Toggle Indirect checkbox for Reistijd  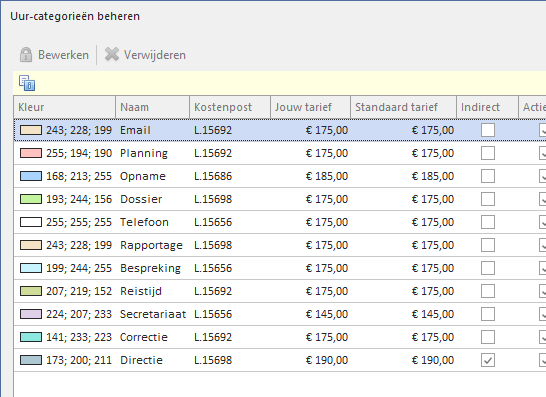[x=488, y=291]
